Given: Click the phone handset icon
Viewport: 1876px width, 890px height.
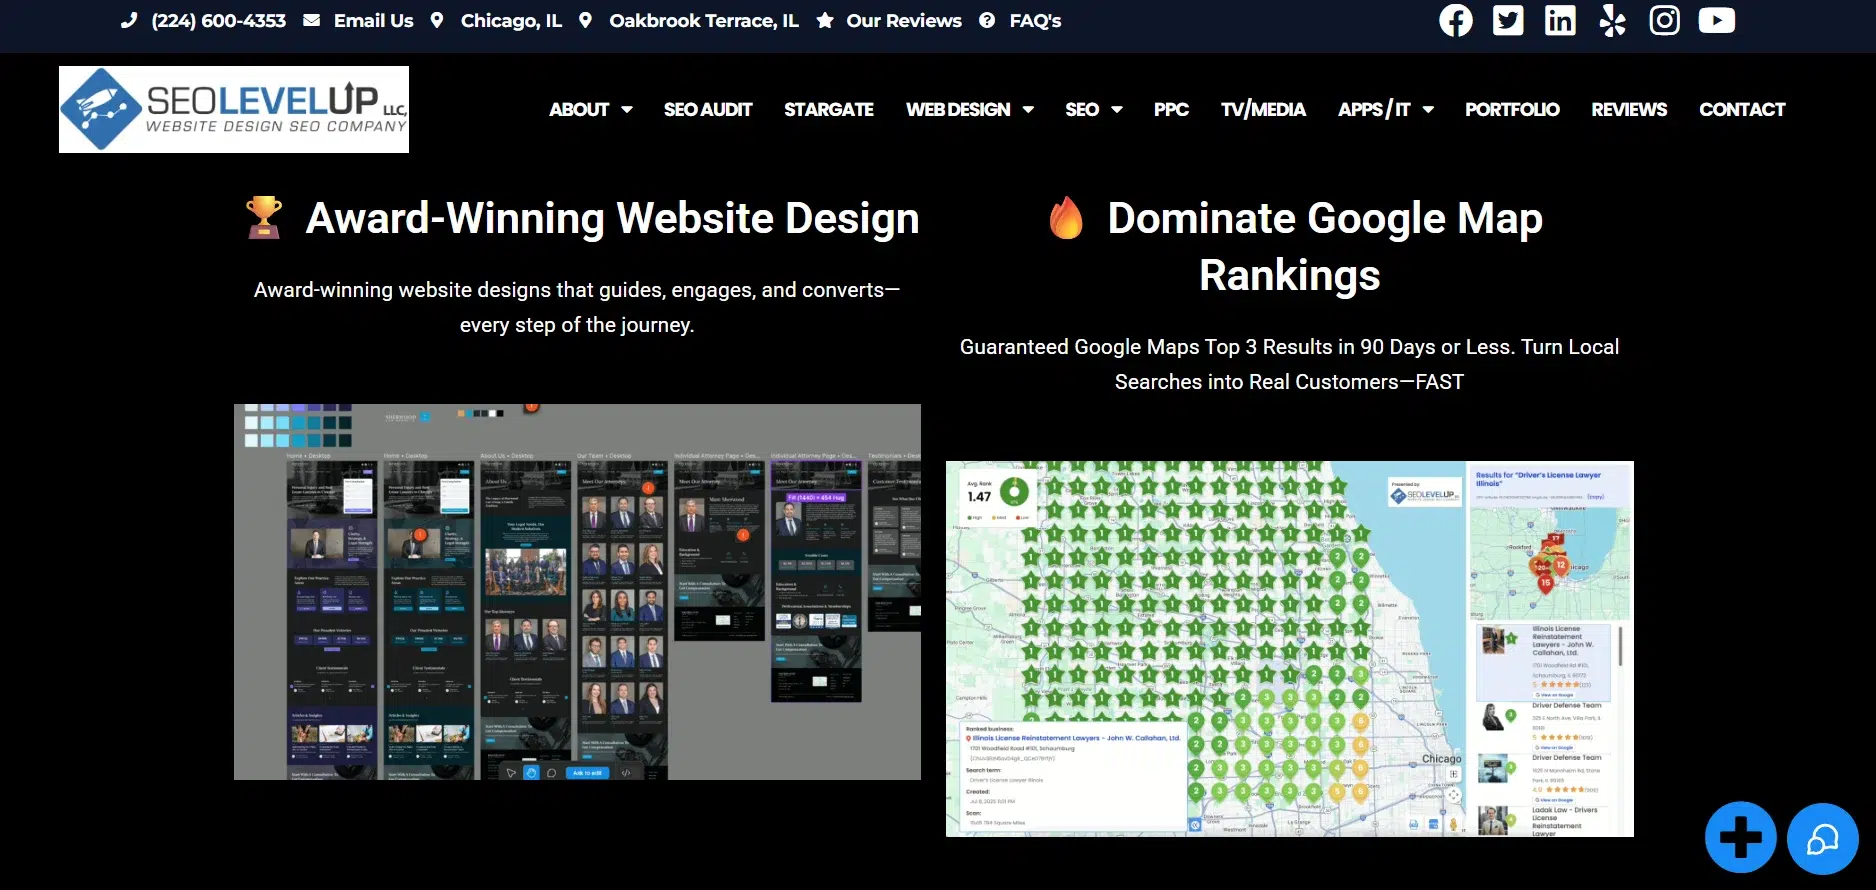Looking at the screenshot, I should click(x=129, y=20).
